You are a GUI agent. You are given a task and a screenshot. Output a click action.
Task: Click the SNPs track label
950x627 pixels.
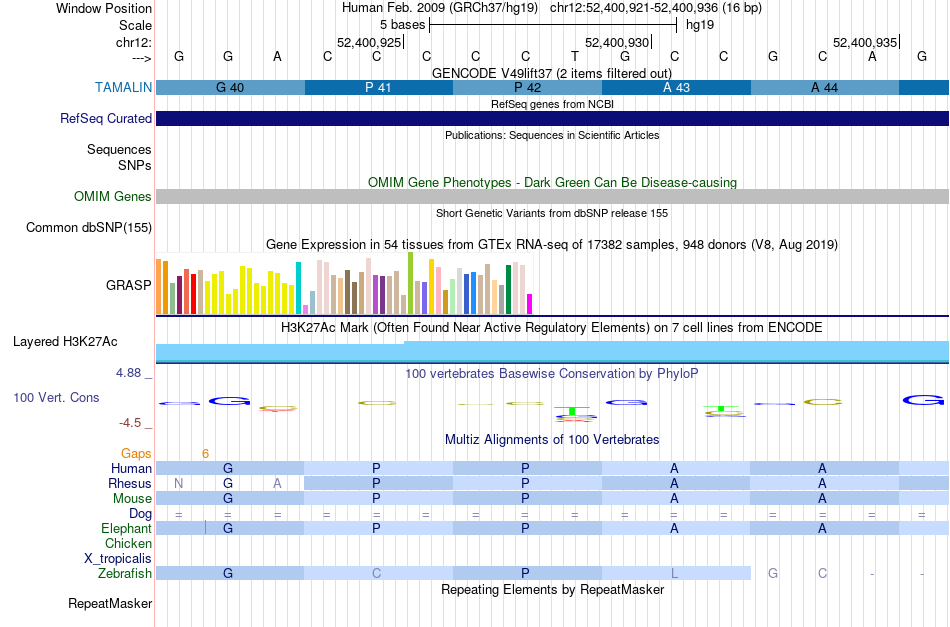(x=135, y=165)
